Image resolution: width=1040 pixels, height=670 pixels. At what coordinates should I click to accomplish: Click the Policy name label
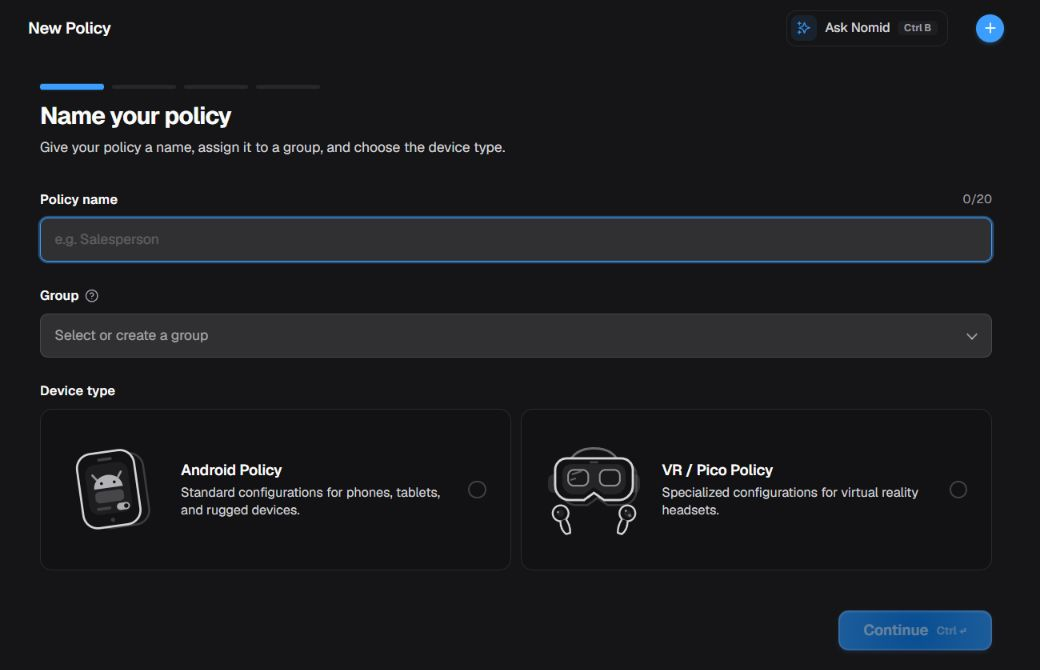point(79,200)
